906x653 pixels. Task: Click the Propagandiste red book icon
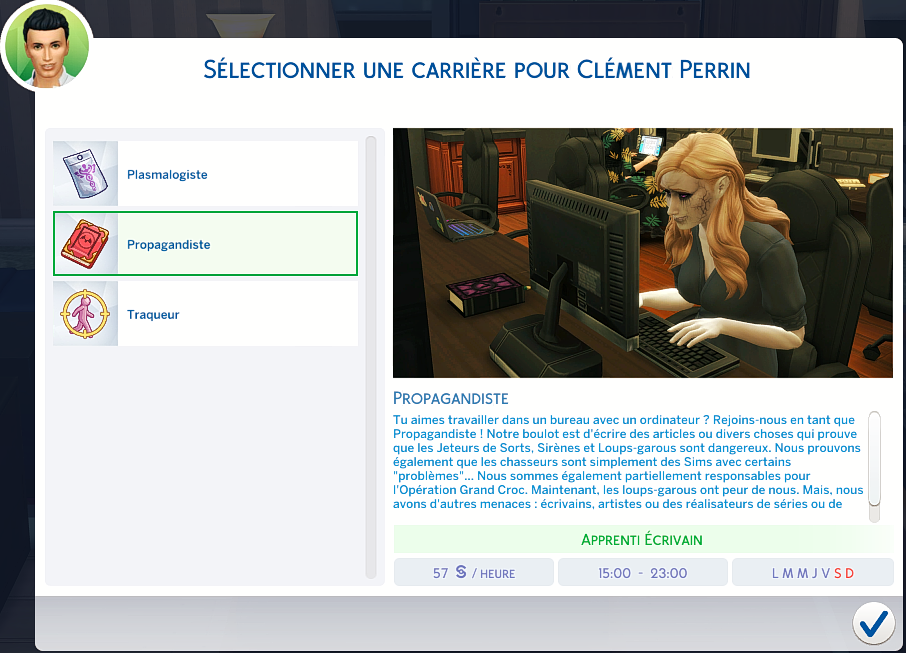tap(86, 244)
